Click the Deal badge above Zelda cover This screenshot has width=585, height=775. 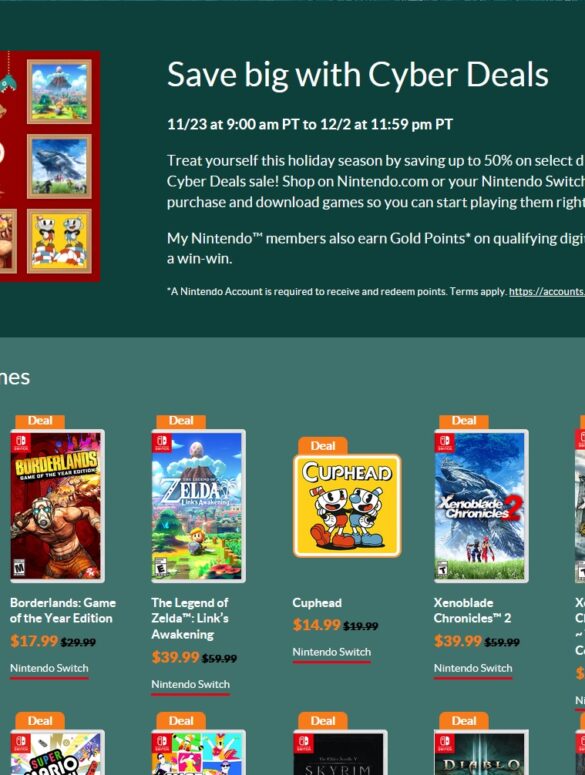coord(181,421)
